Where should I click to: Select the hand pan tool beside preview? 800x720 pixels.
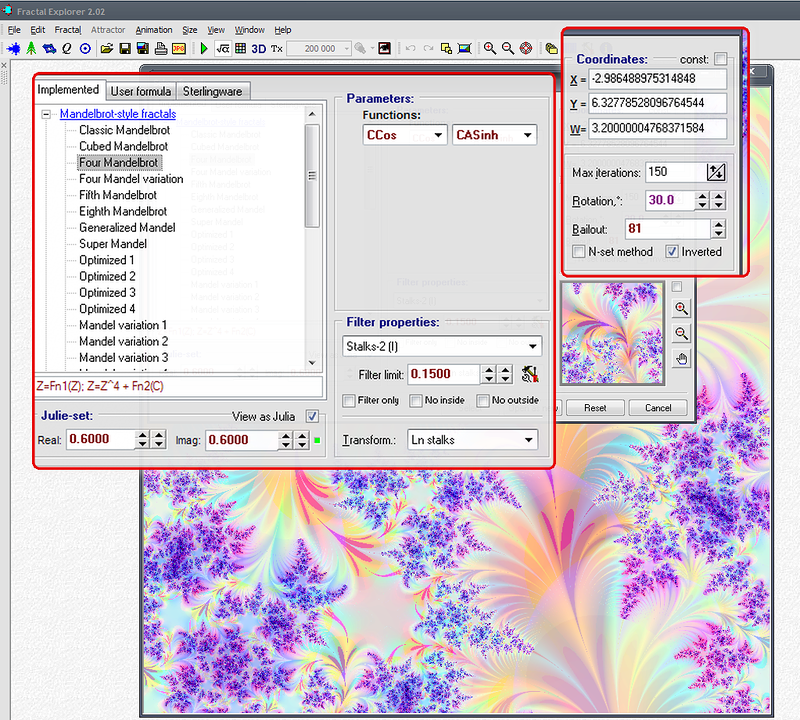(682, 359)
